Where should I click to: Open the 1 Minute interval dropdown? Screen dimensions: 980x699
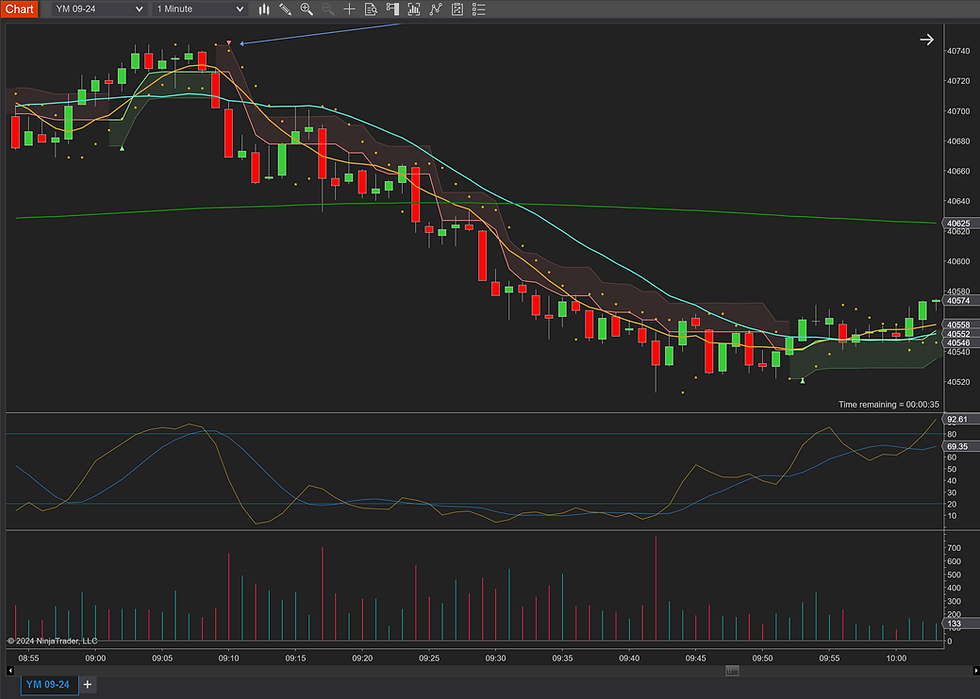(200, 9)
